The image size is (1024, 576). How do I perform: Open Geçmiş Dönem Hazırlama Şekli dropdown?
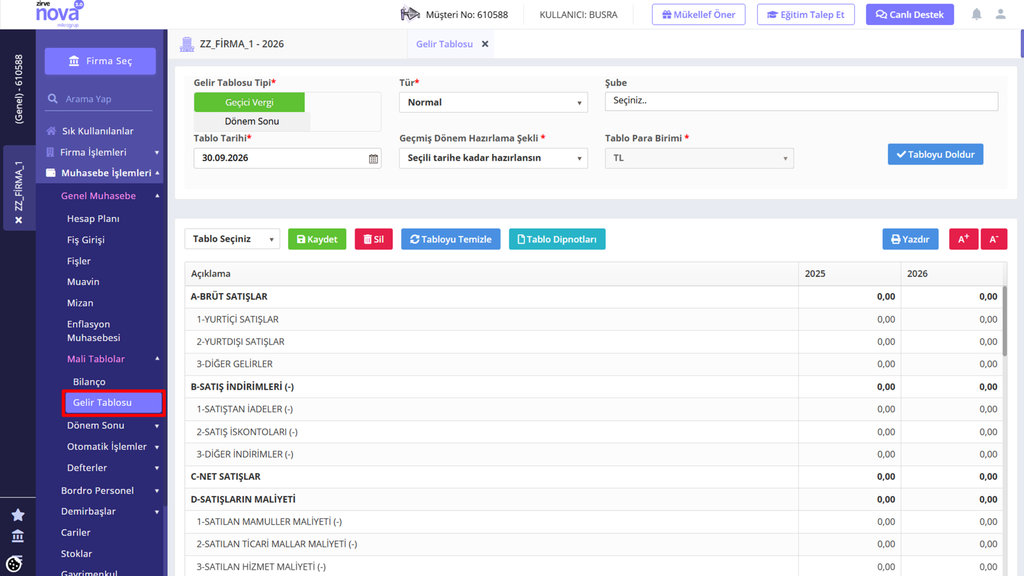coord(493,158)
